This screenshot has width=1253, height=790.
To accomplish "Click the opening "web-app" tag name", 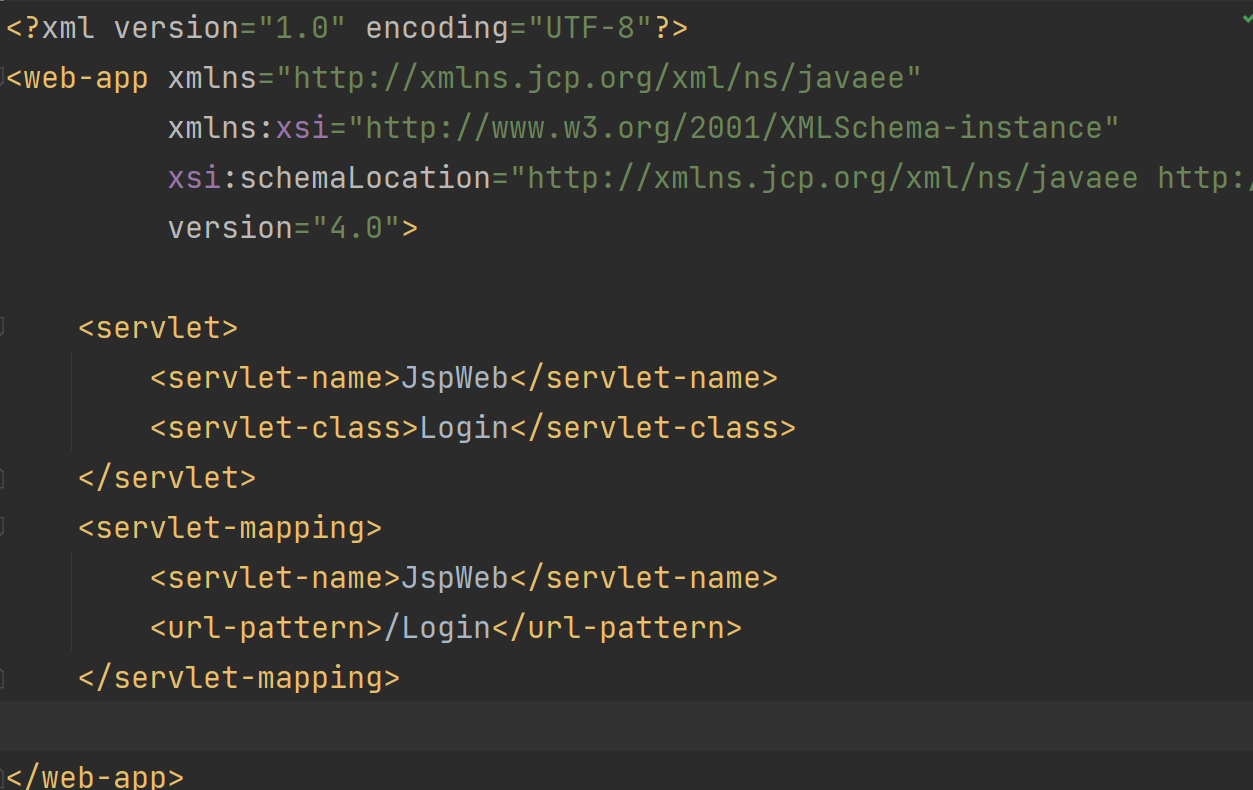I will [x=86, y=78].
